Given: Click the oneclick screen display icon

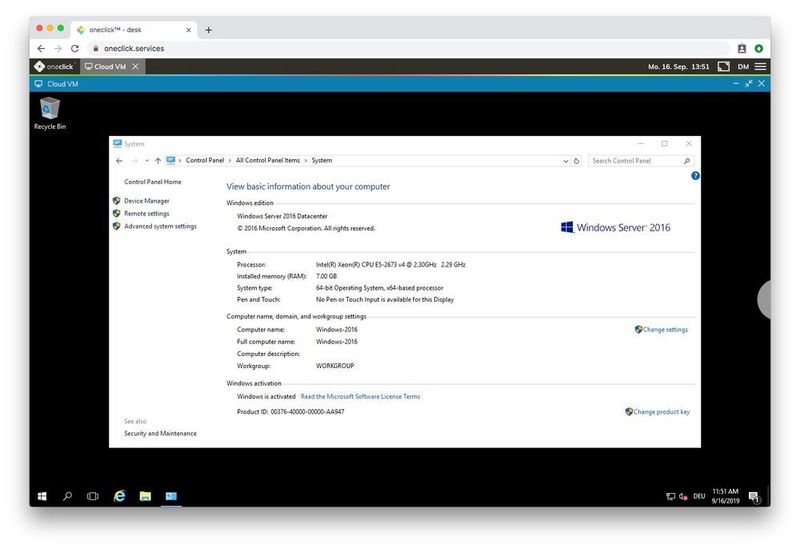Looking at the screenshot, I should [x=723, y=66].
